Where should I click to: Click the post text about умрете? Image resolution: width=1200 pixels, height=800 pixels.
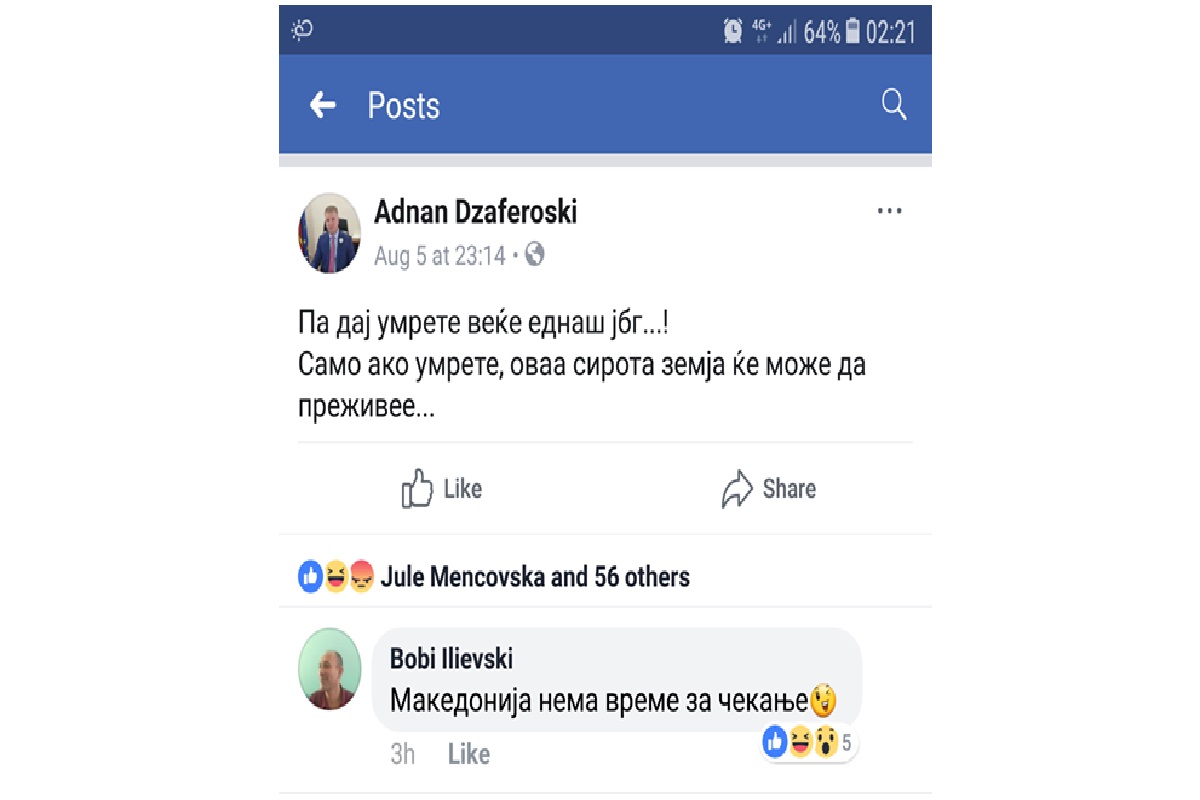[x=580, y=366]
